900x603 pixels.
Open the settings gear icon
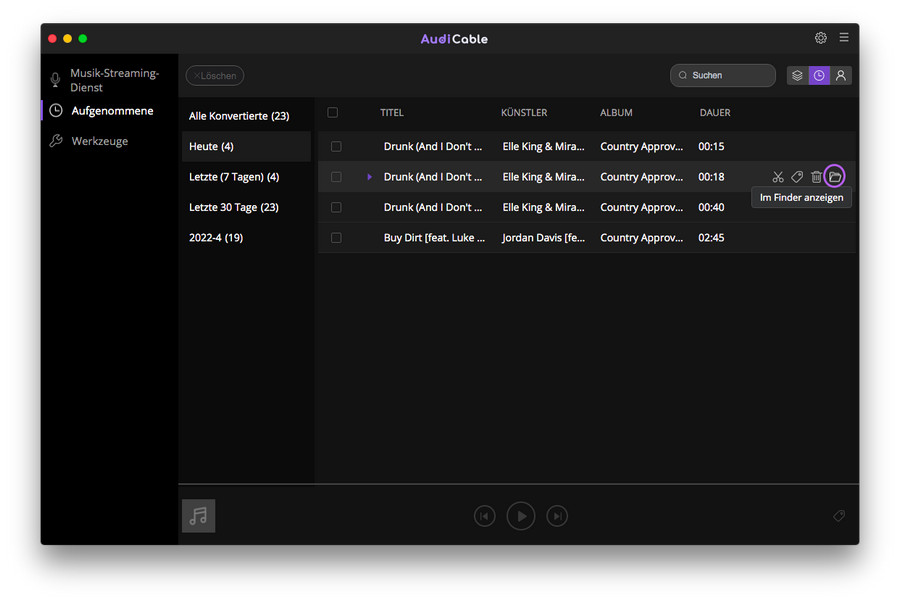[x=820, y=38]
